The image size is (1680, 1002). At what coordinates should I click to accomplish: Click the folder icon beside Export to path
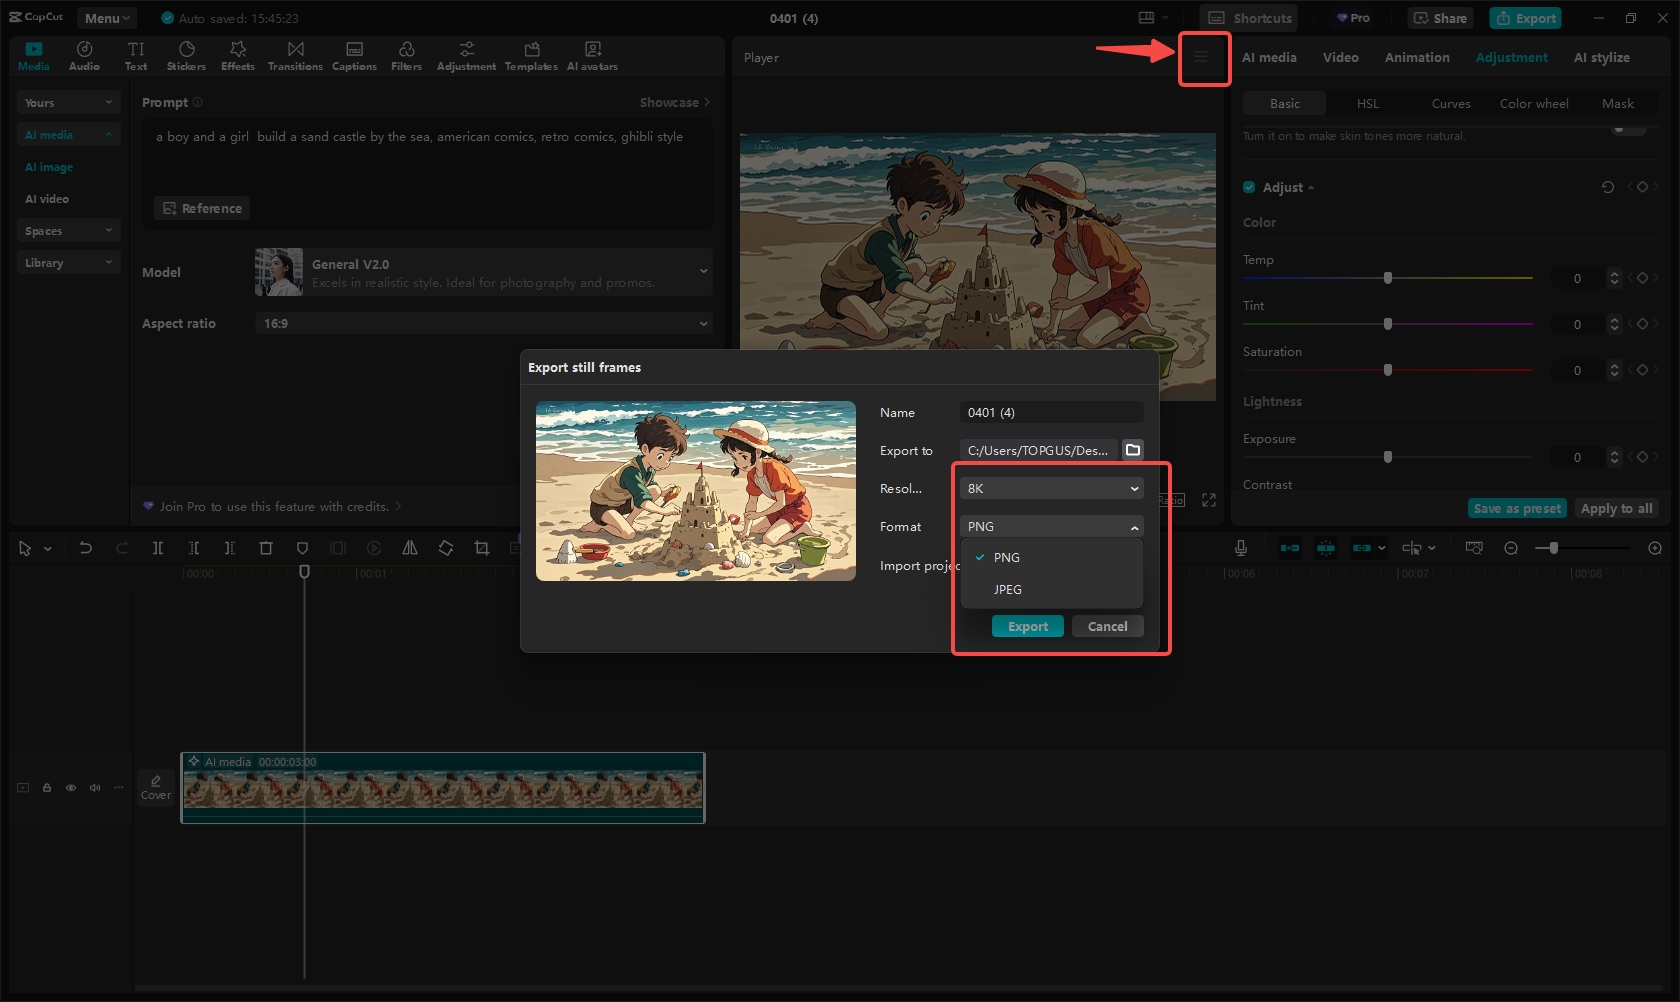tap(1133, 450)
